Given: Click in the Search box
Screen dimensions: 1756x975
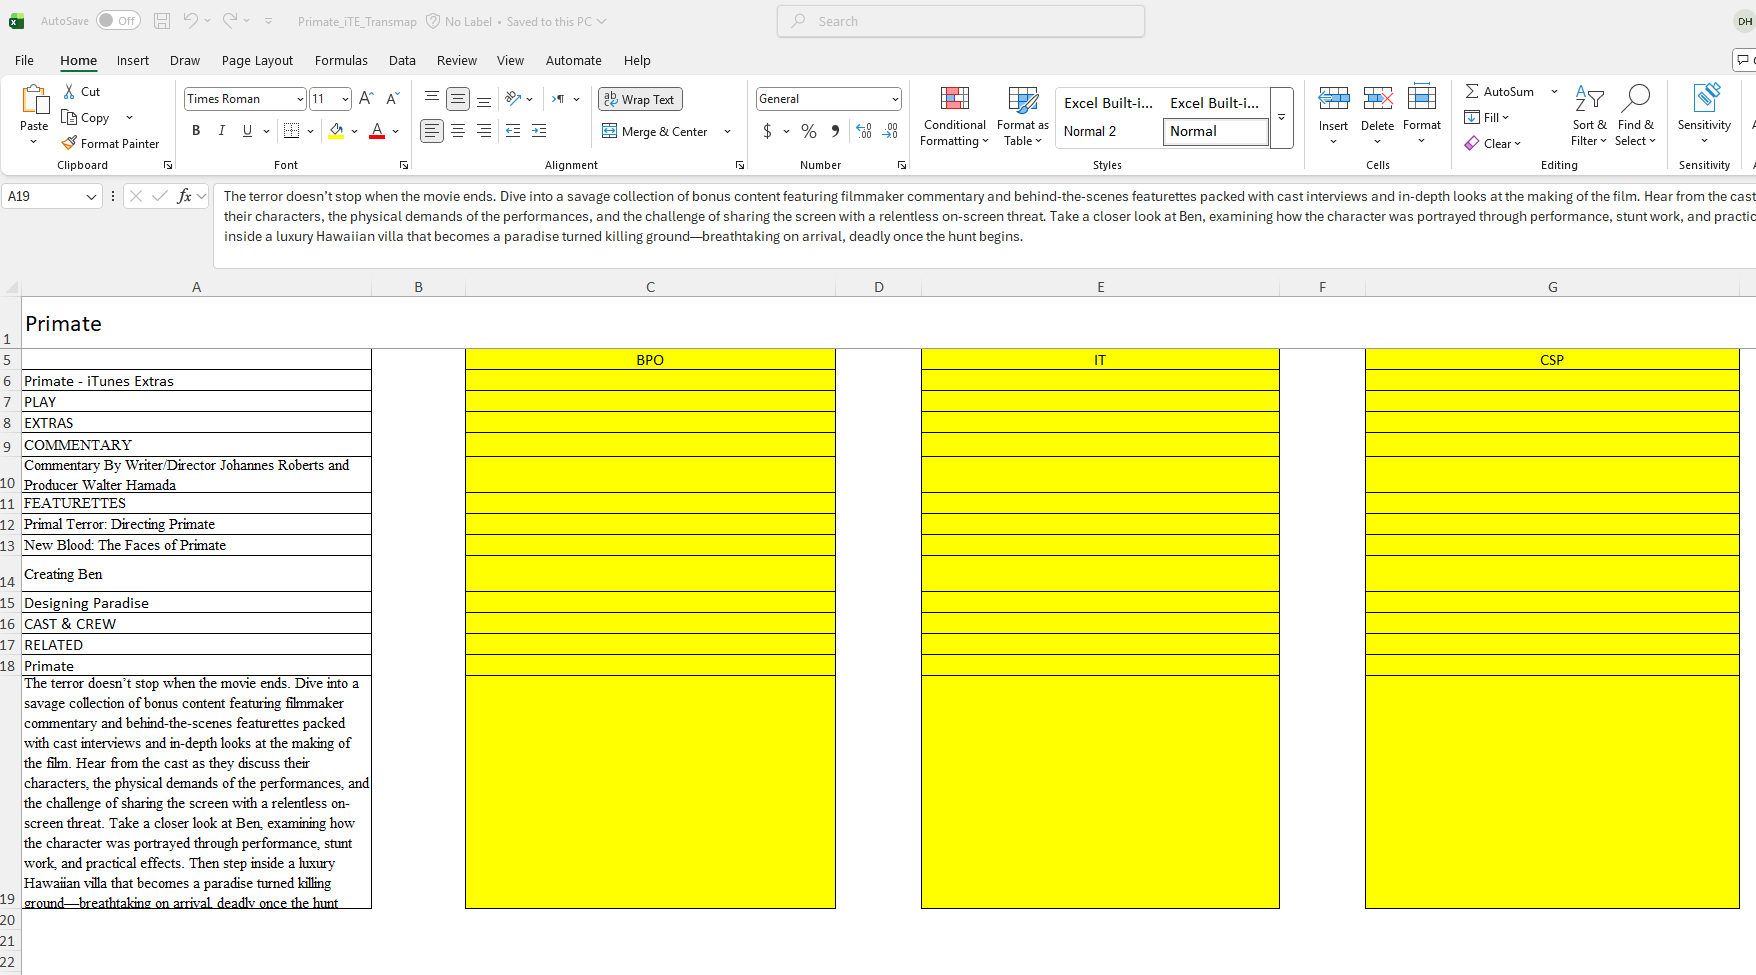Looking at the screenshot, I should point(961,21).
